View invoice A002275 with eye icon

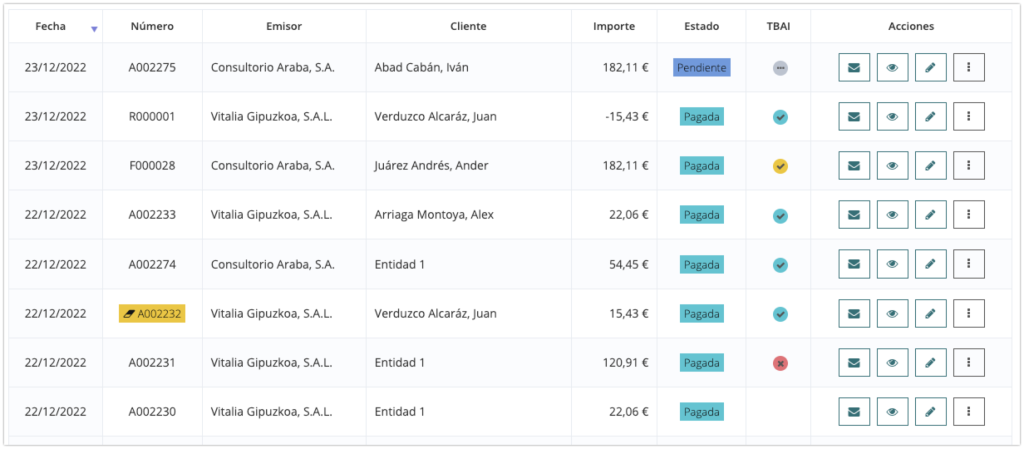pyautogui.click(x=892, y=68)
